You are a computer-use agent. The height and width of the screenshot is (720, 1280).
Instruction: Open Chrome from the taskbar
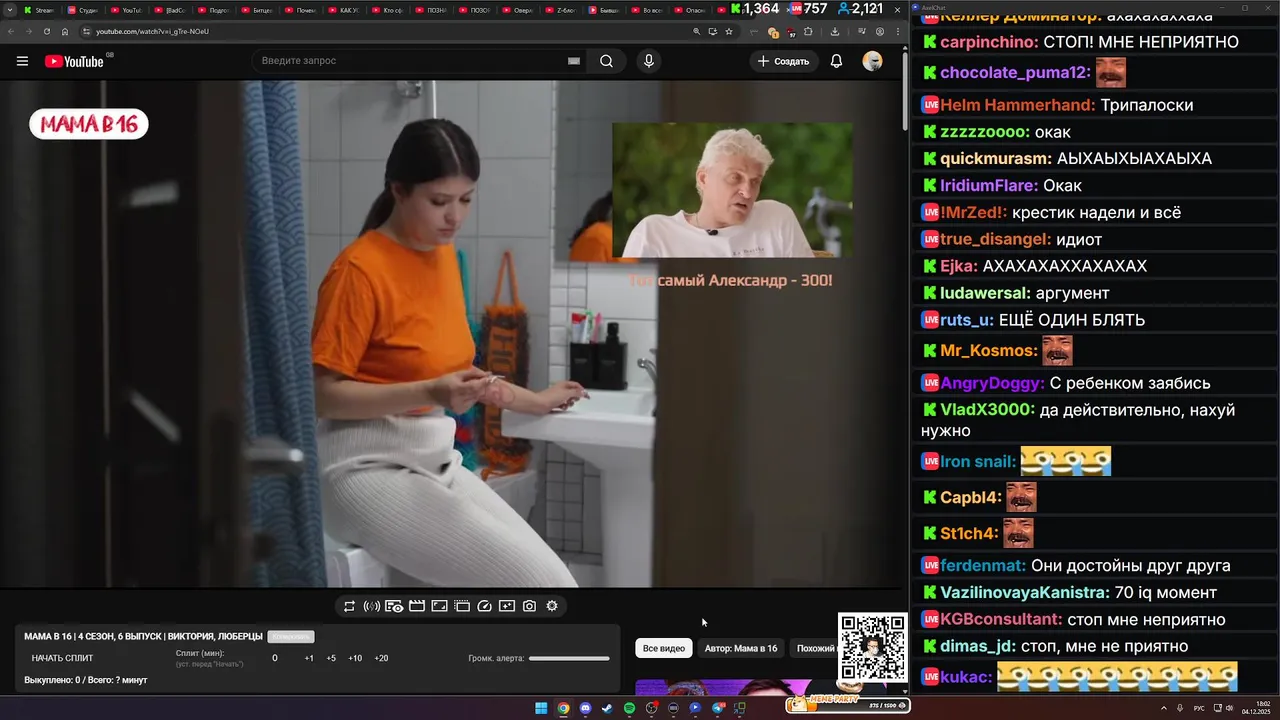point(563,708)
